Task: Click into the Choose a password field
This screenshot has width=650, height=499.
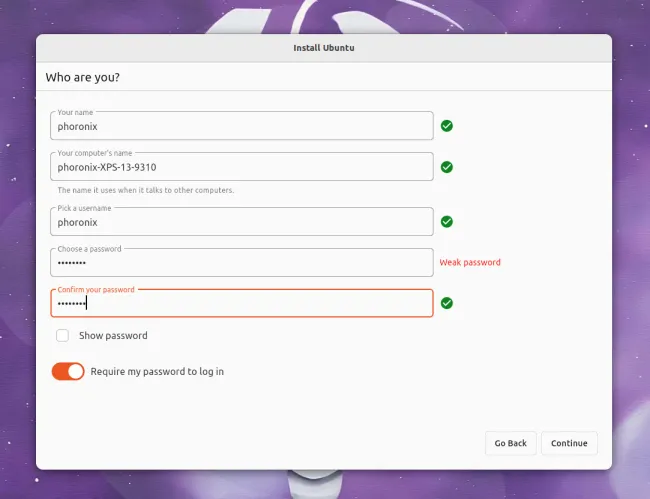Action: click(x=242, y=262)
